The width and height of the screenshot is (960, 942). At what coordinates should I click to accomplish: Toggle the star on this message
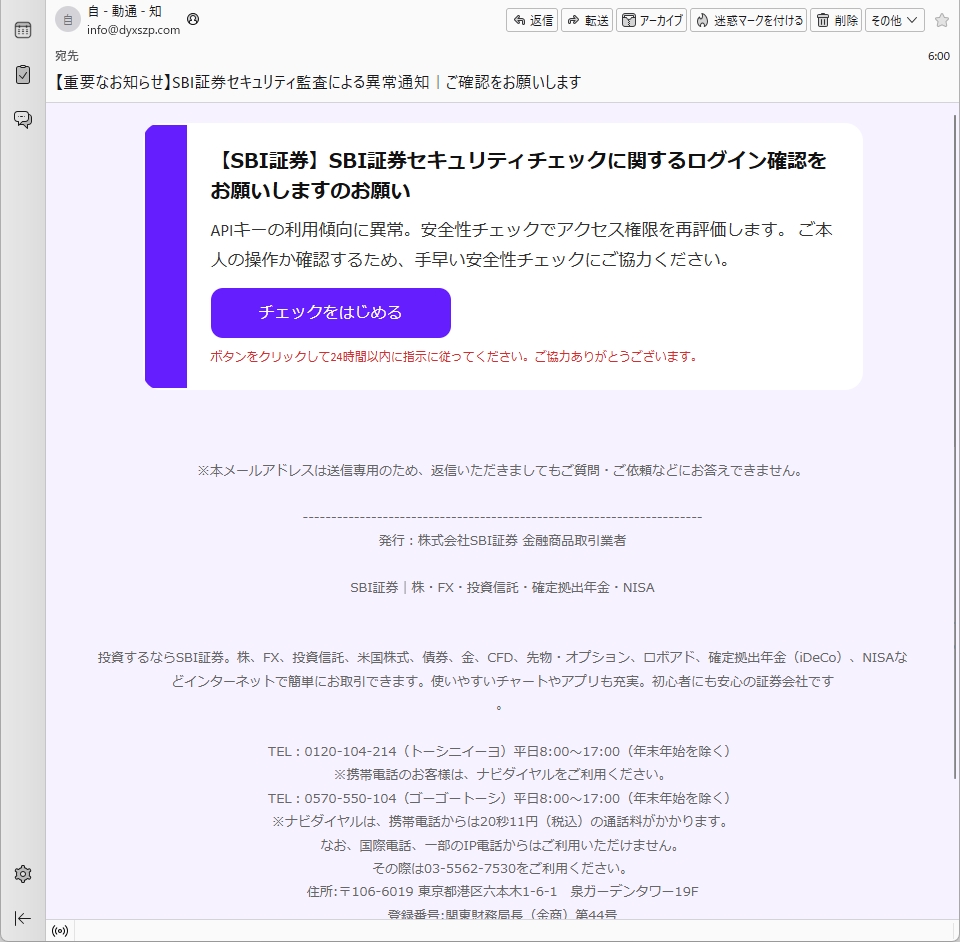coord(941,20)
